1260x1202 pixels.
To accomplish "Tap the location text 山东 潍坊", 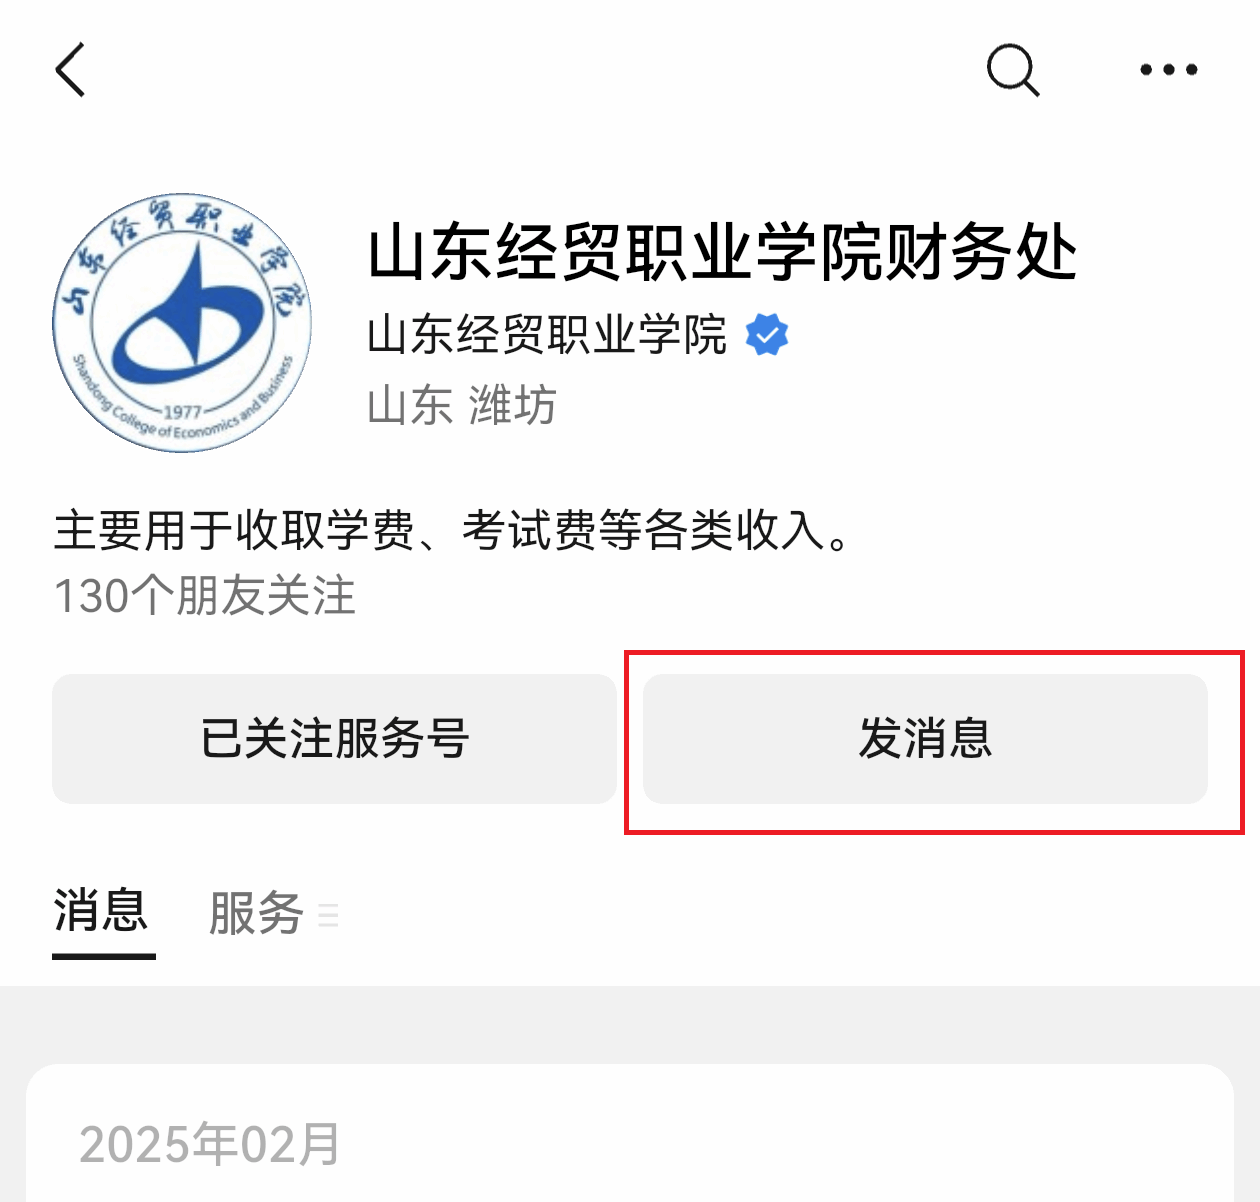I will [x=461, y=406].
